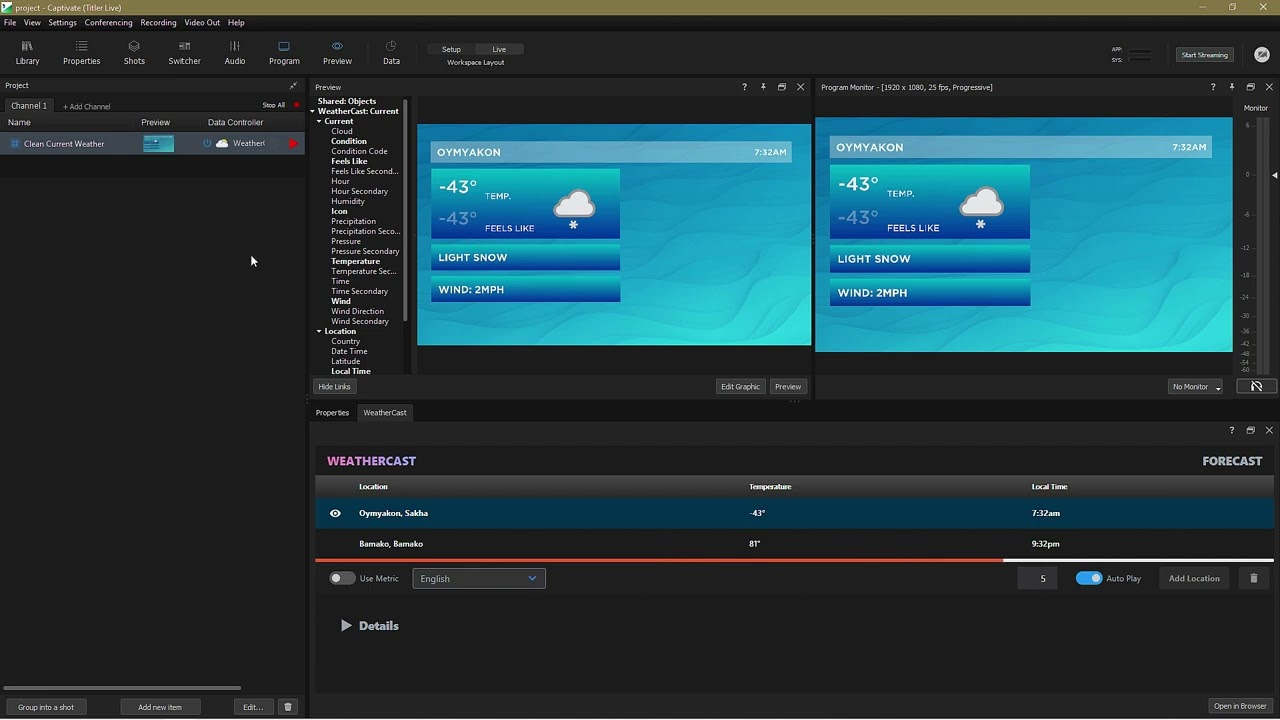The image size is (1280, 720).
Task: Open the Help menu
Action: pyautogui.click(x=236, y=22)
